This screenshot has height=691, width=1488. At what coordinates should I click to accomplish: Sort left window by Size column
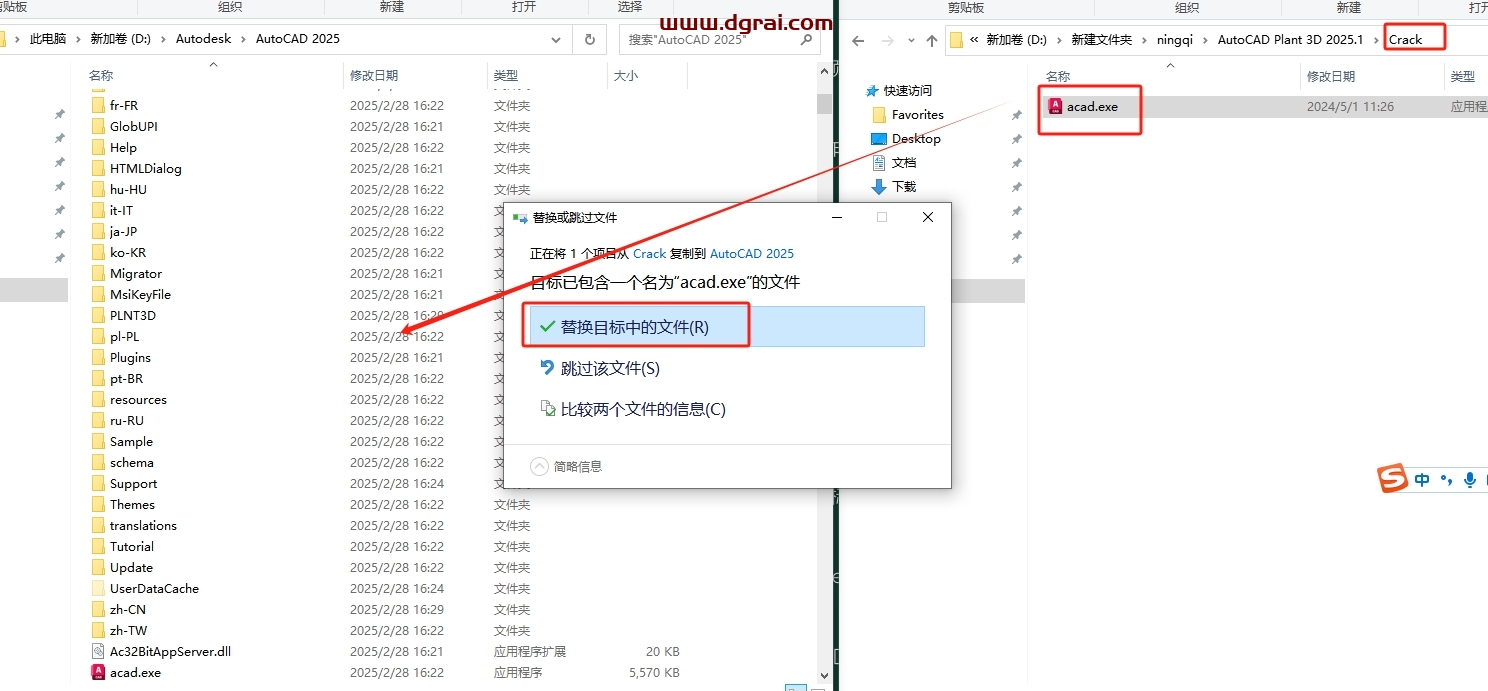point(625,75)
